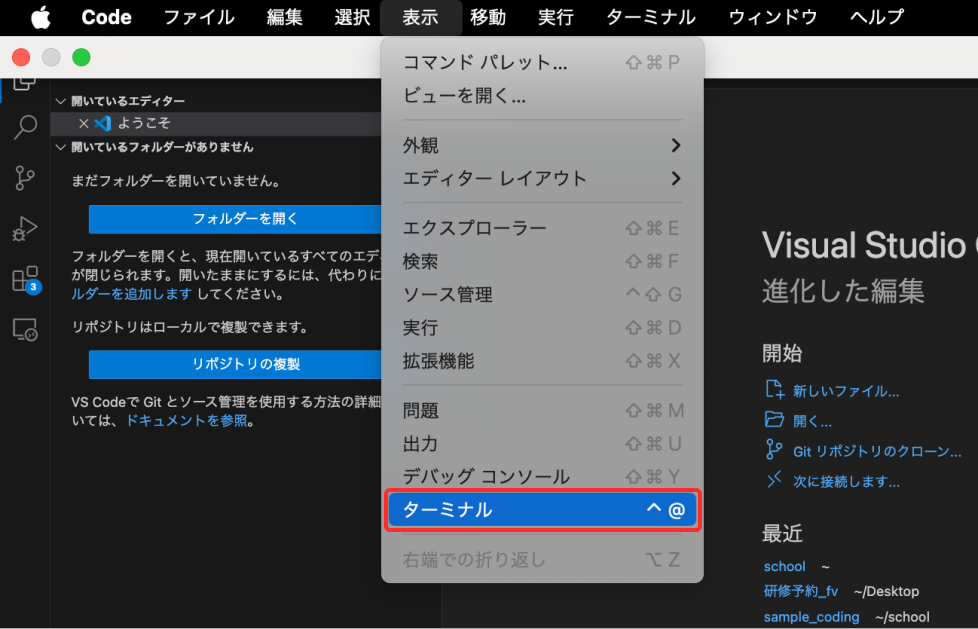Click the folder icon beside 開く
Viewport: 978px width, 629px height.
[774, 419]
